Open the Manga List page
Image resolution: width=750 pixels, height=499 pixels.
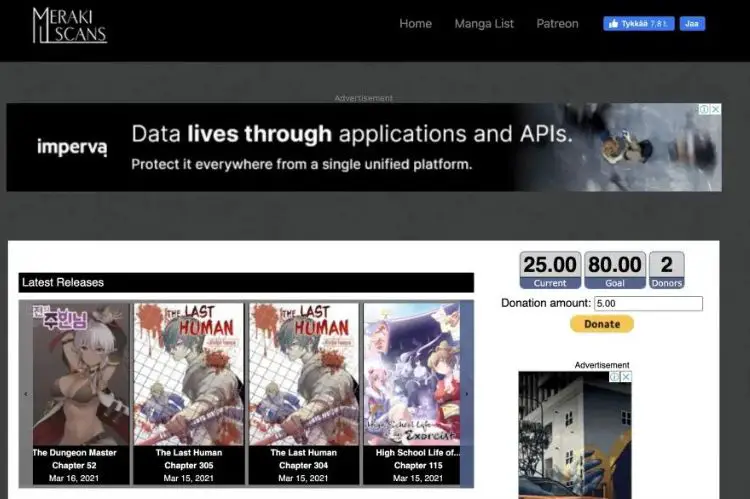[484, 23]
